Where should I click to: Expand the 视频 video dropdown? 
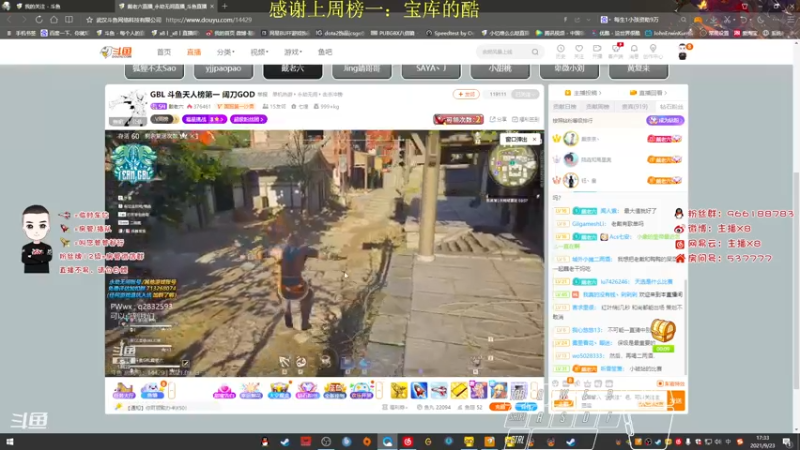pyautogui.click(x=259, y=52)
